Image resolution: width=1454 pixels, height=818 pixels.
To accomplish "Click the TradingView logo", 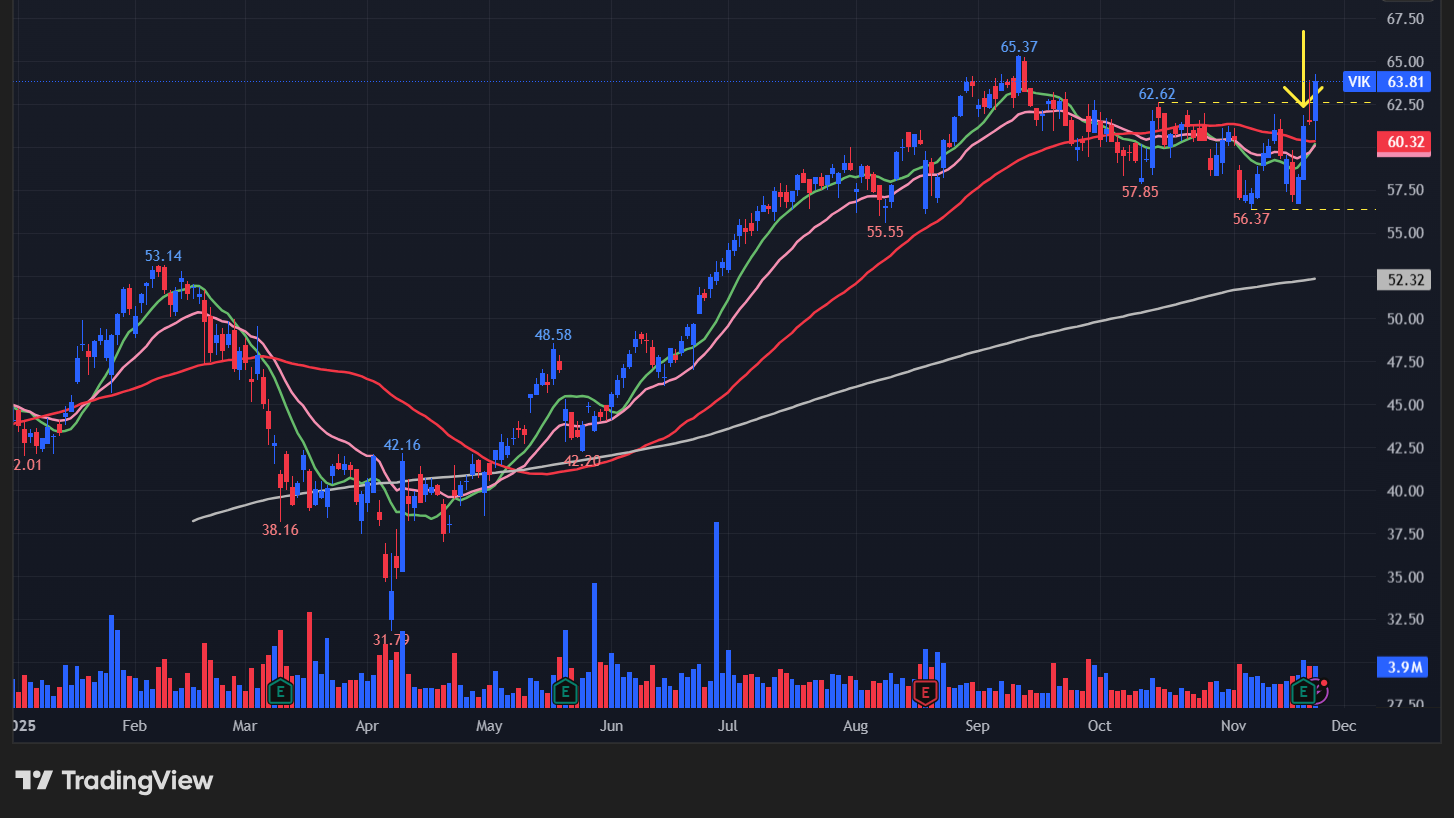I will pos(114,780).
